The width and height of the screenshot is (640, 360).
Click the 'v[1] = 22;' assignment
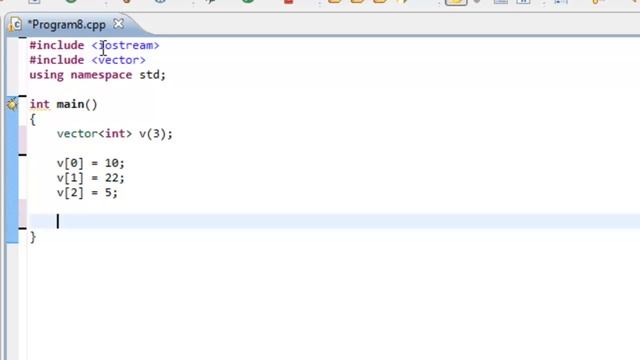[91, 178]
